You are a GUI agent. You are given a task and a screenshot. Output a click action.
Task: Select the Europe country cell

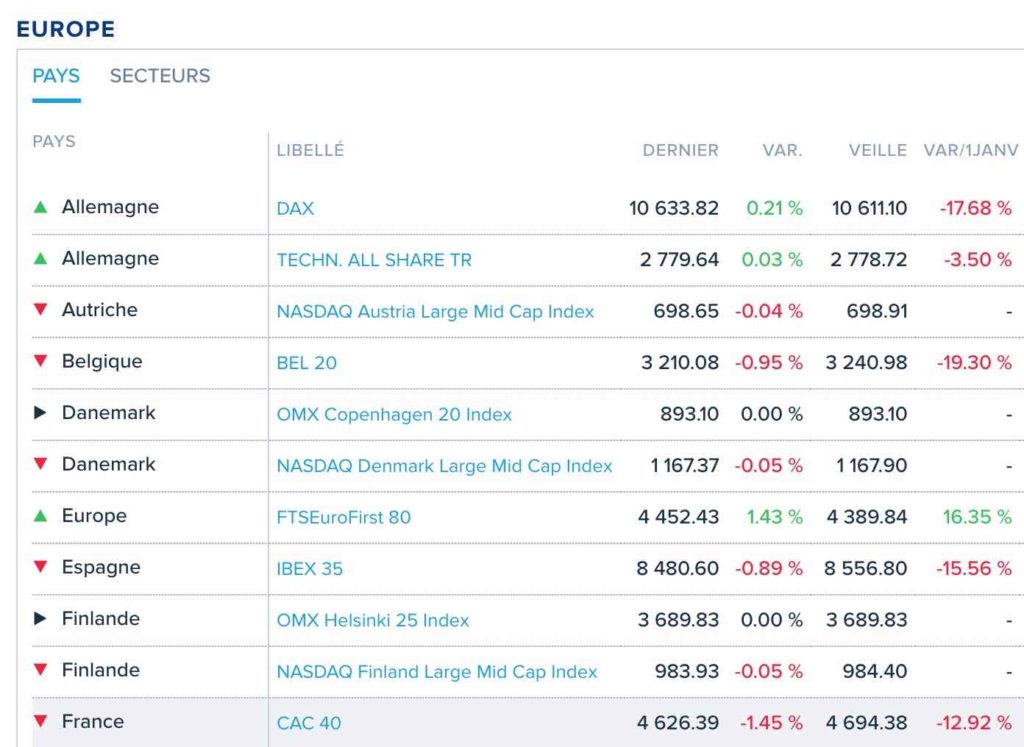point(94,516)
